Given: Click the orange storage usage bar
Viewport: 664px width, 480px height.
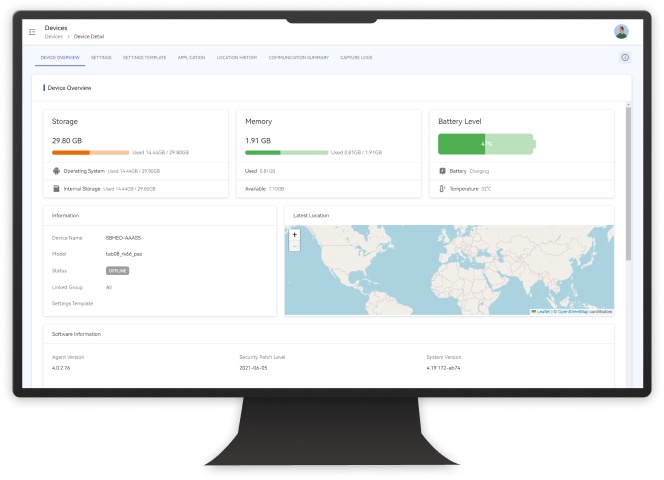Looking at the screenshot, I should pyautogui.click(x=71, y=152).
